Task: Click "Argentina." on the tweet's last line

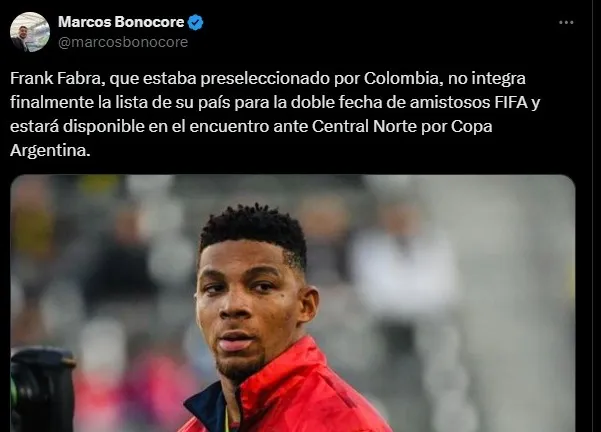Action: [x=50, y=151]
